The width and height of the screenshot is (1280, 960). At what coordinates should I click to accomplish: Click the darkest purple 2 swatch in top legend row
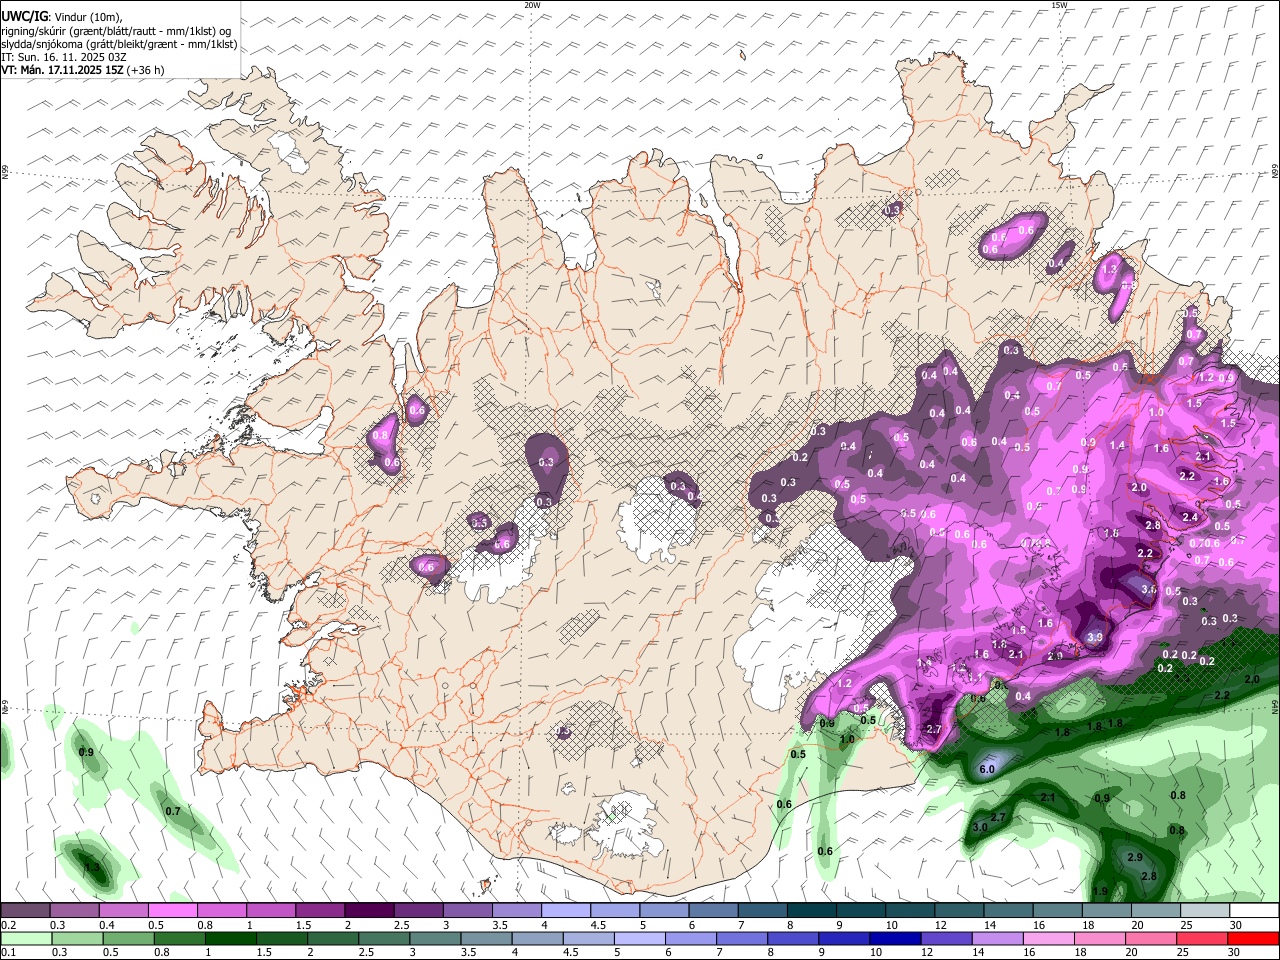click(x=369, y=910)
